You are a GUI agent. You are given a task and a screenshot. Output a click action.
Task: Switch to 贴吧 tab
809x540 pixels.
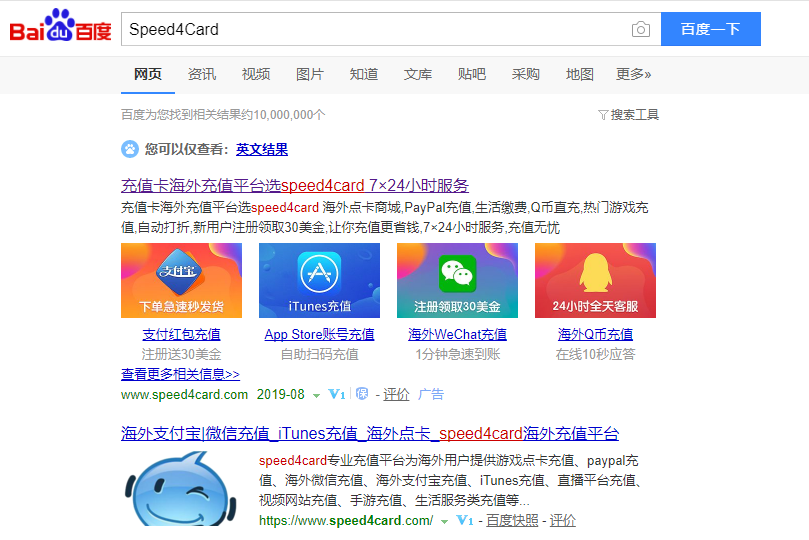[x=472, y=74]
